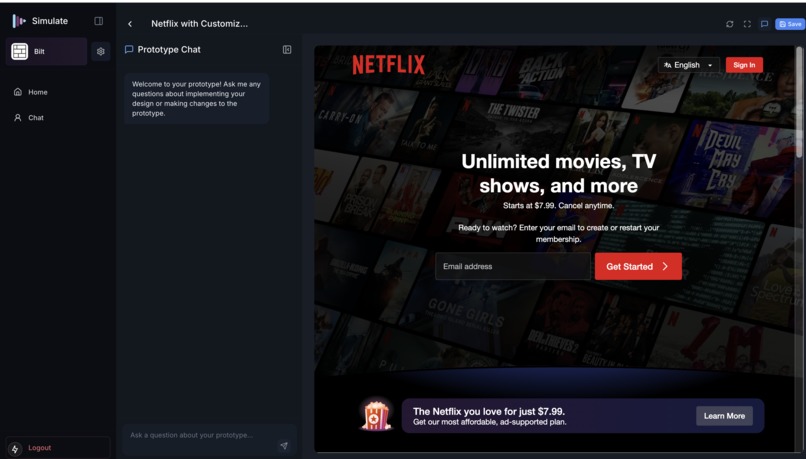The image size is (806, 459).
Task: Click the Learn More button
Action: (724, 416)
